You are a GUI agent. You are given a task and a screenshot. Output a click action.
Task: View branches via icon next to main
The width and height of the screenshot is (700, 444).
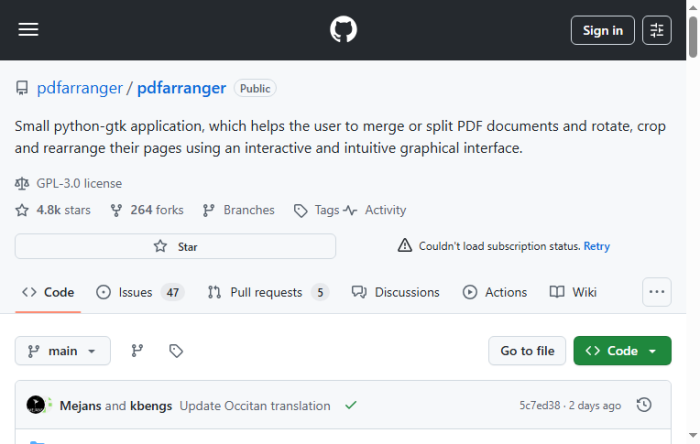tap(137, 351)
